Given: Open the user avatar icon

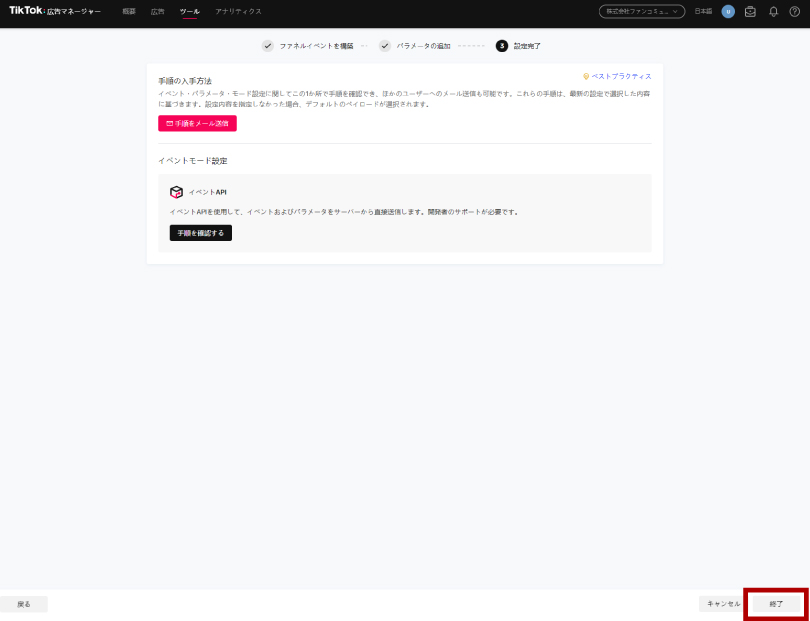Looking at the screenshot, I should 728,12.
